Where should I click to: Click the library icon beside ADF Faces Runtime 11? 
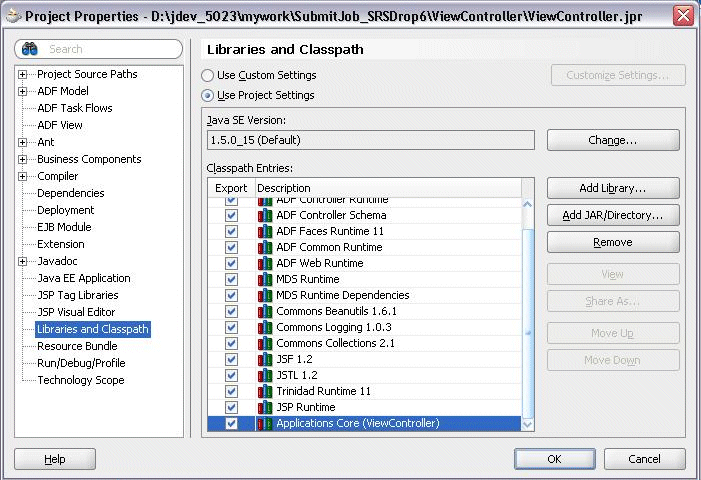coord(265,232)
